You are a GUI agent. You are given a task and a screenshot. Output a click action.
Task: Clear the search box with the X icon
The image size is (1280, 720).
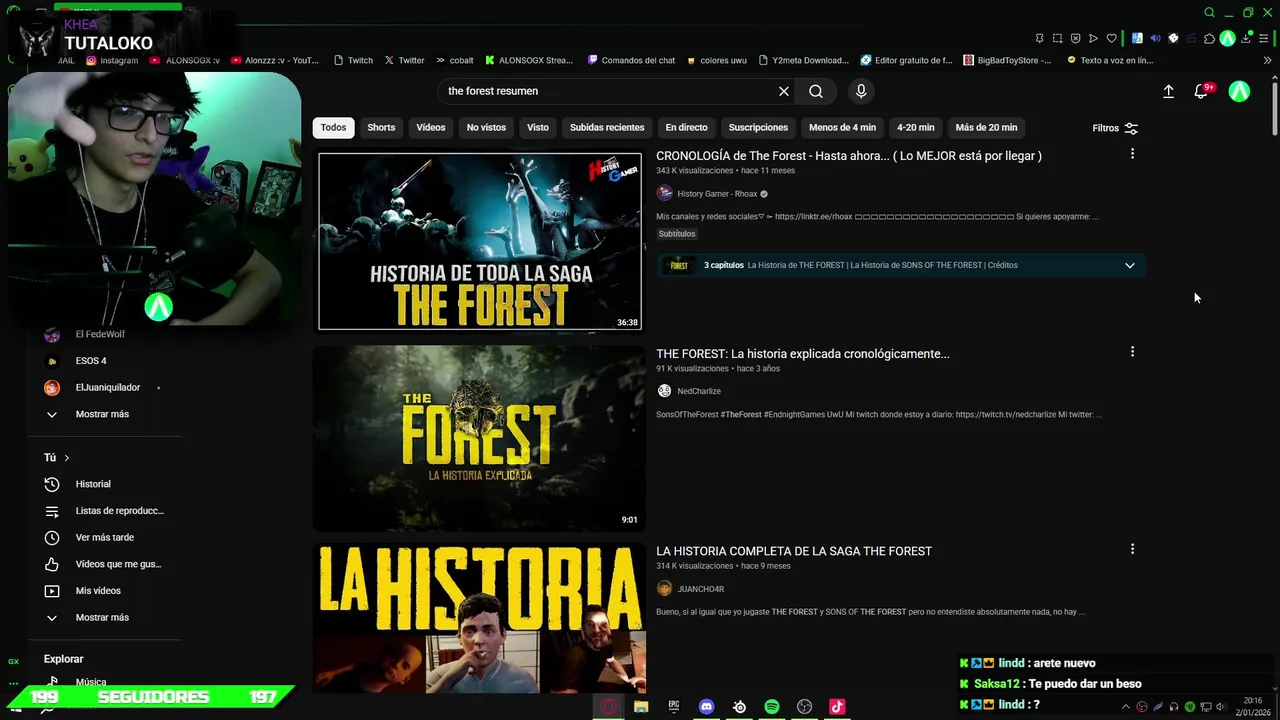point(784,91)
